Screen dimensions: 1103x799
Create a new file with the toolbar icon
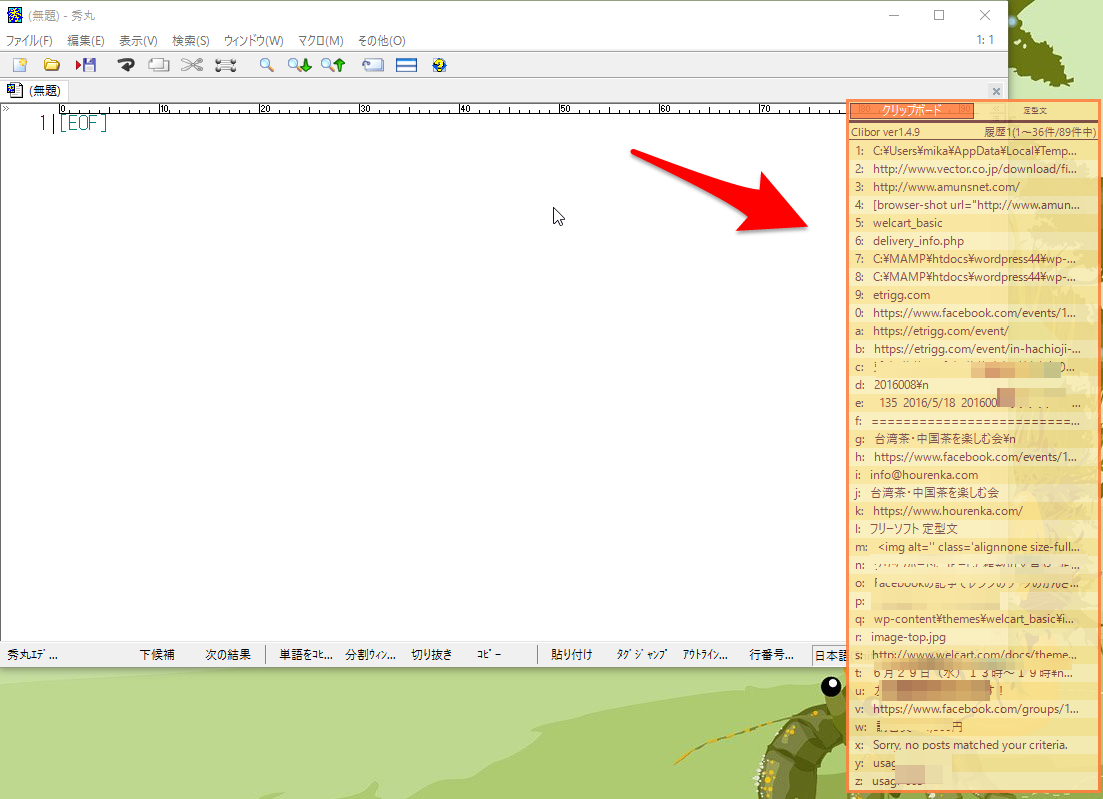[x=20, y=65]
